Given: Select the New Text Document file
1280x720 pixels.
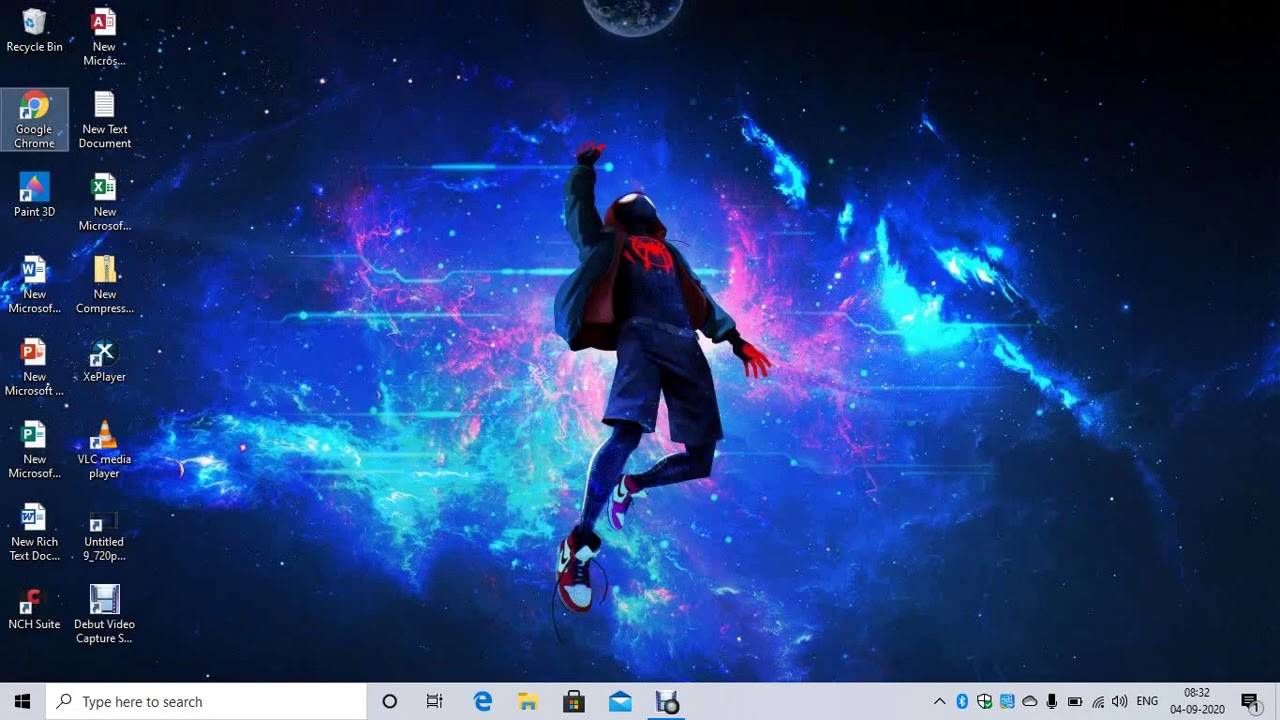Looking at the screenshot, I should tap(104, 120).
